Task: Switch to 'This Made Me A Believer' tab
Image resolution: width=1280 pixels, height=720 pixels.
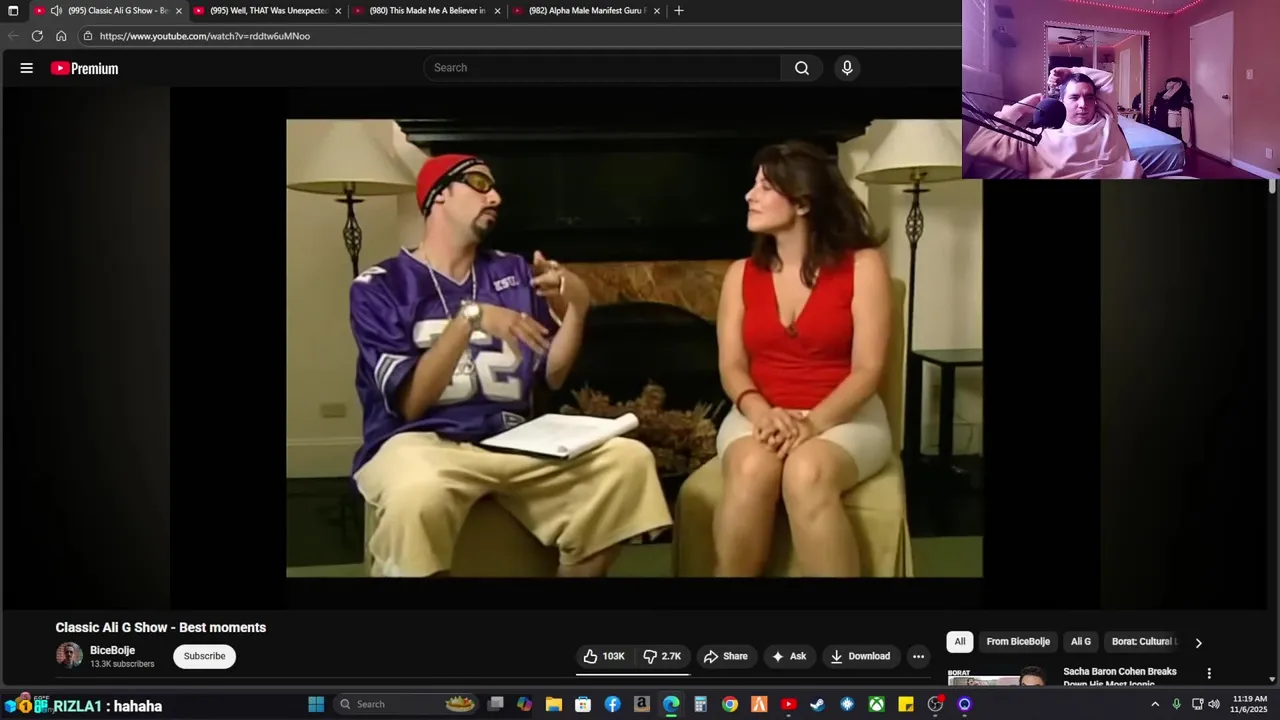Action: 428,11
